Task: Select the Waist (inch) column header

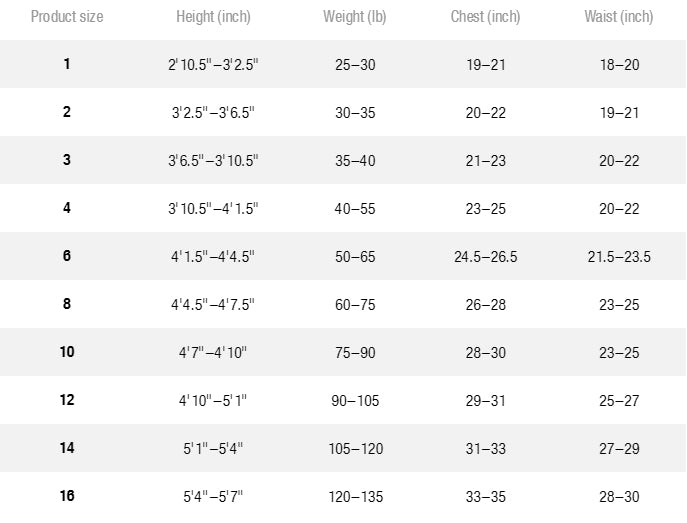Action: pyautogui.click(x=619, y=17)
